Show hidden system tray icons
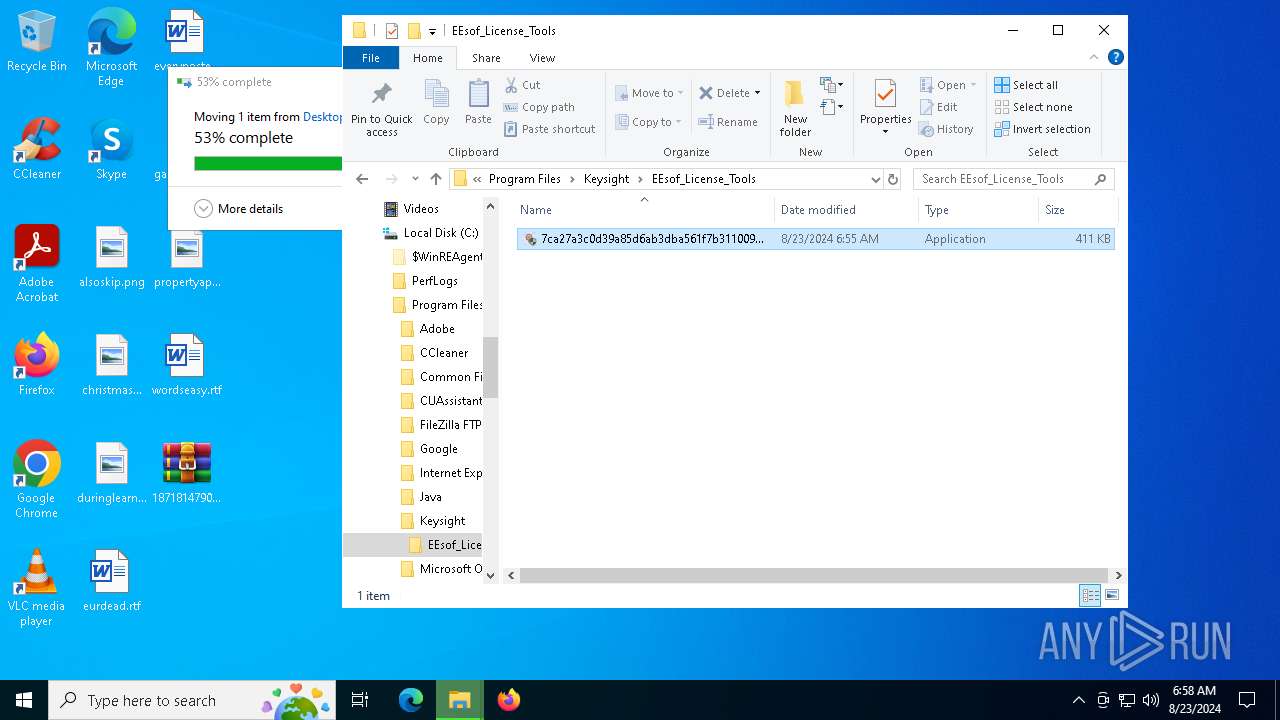1280x720 pixels. tap(1078, 700)
